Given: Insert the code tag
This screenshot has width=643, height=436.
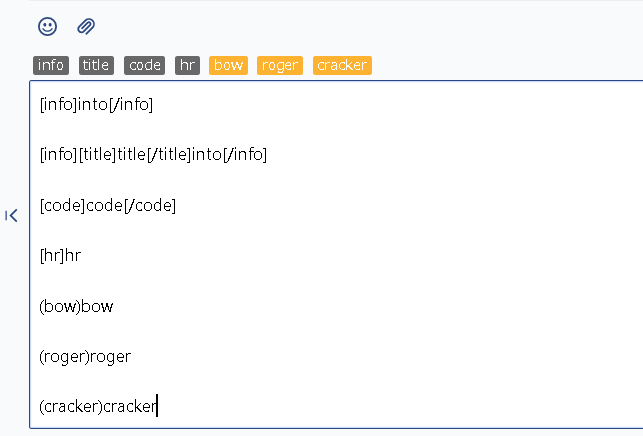Looking at the screenshot, I should point(144,65).
